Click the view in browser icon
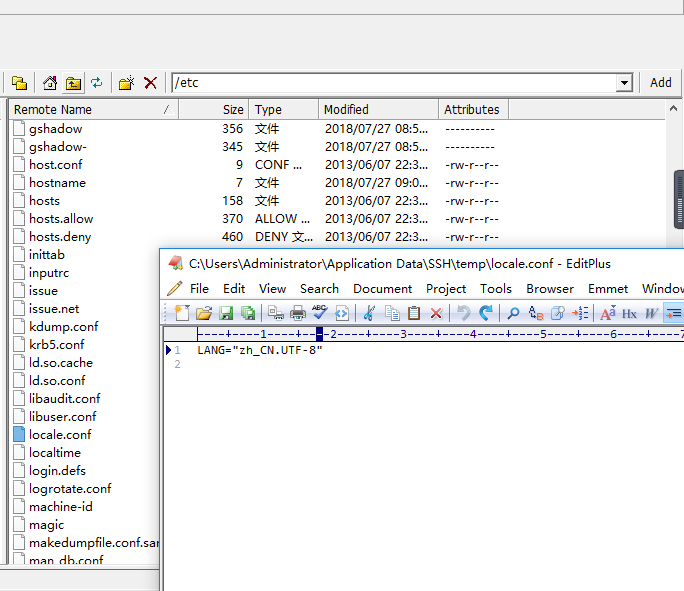The image size is (684, 591). point(342,313)
